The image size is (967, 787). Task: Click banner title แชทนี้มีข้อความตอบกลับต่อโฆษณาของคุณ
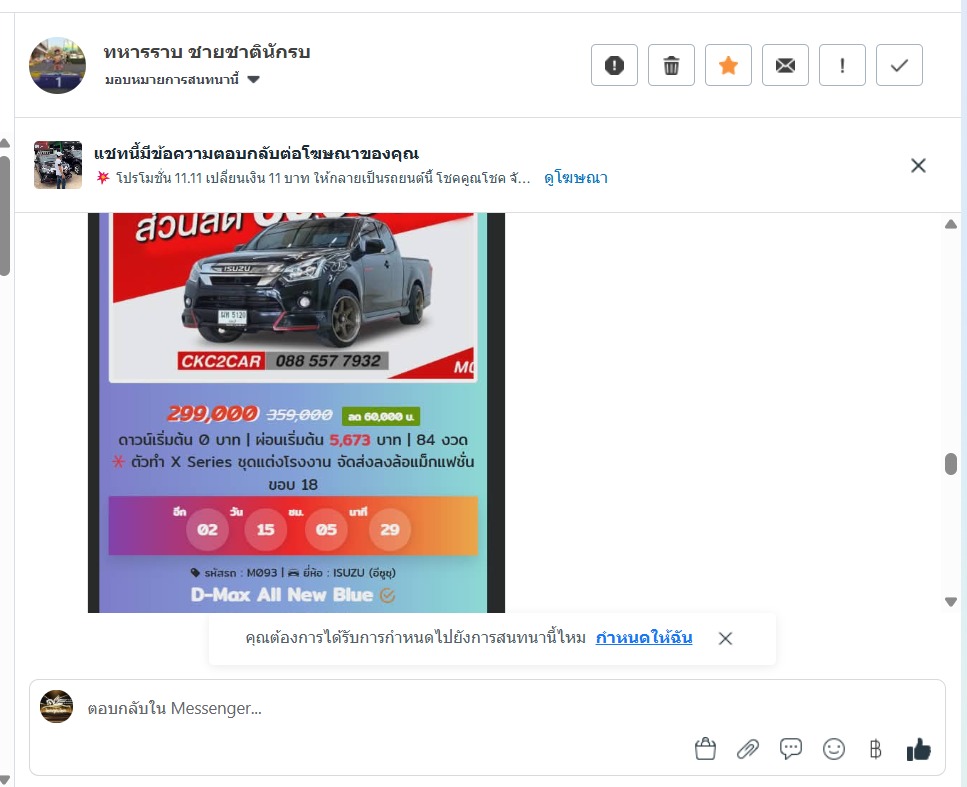point(257,154)
